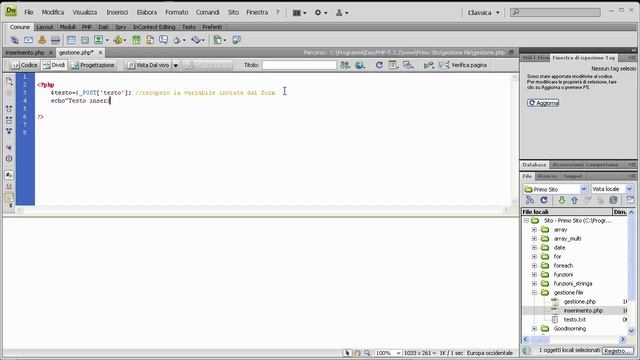Insert a horizontal rule icon
Screen dimensions: 640x360
(56, 40)
